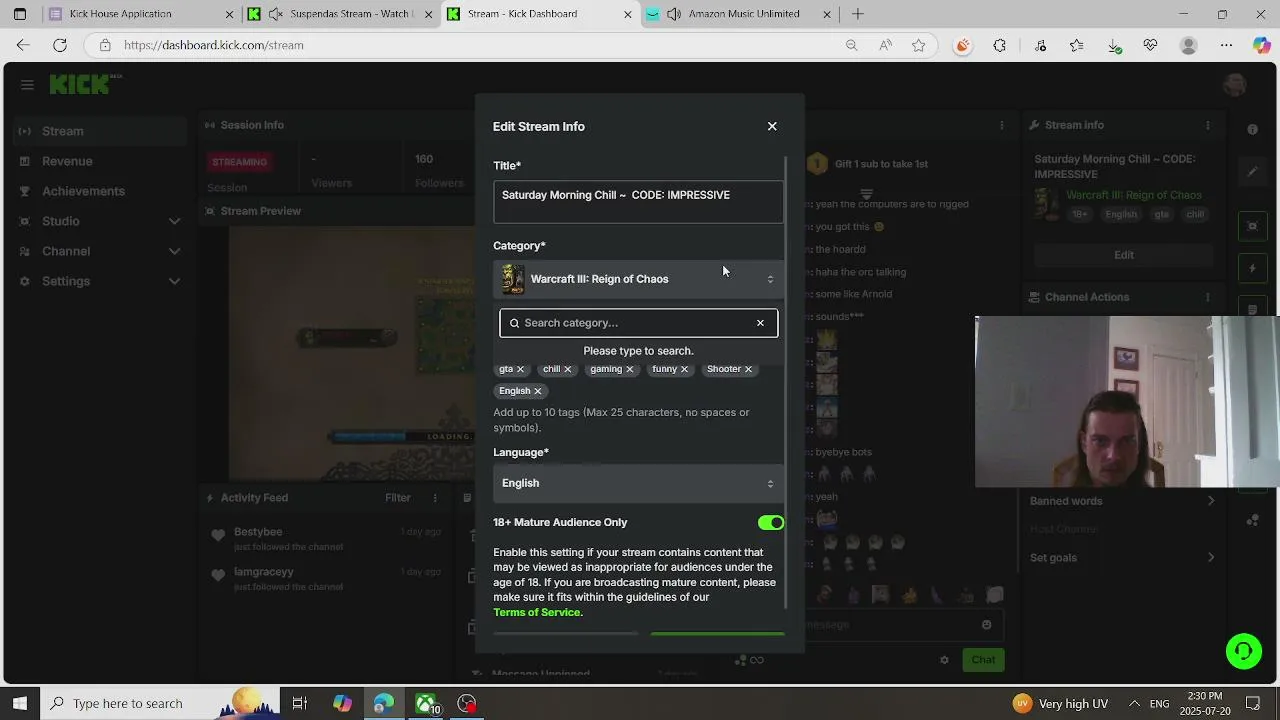This screenshot has width=1280, height=720.
Task: Open Channel Actions panel options menu
Action: click(x=1208, y=297)
